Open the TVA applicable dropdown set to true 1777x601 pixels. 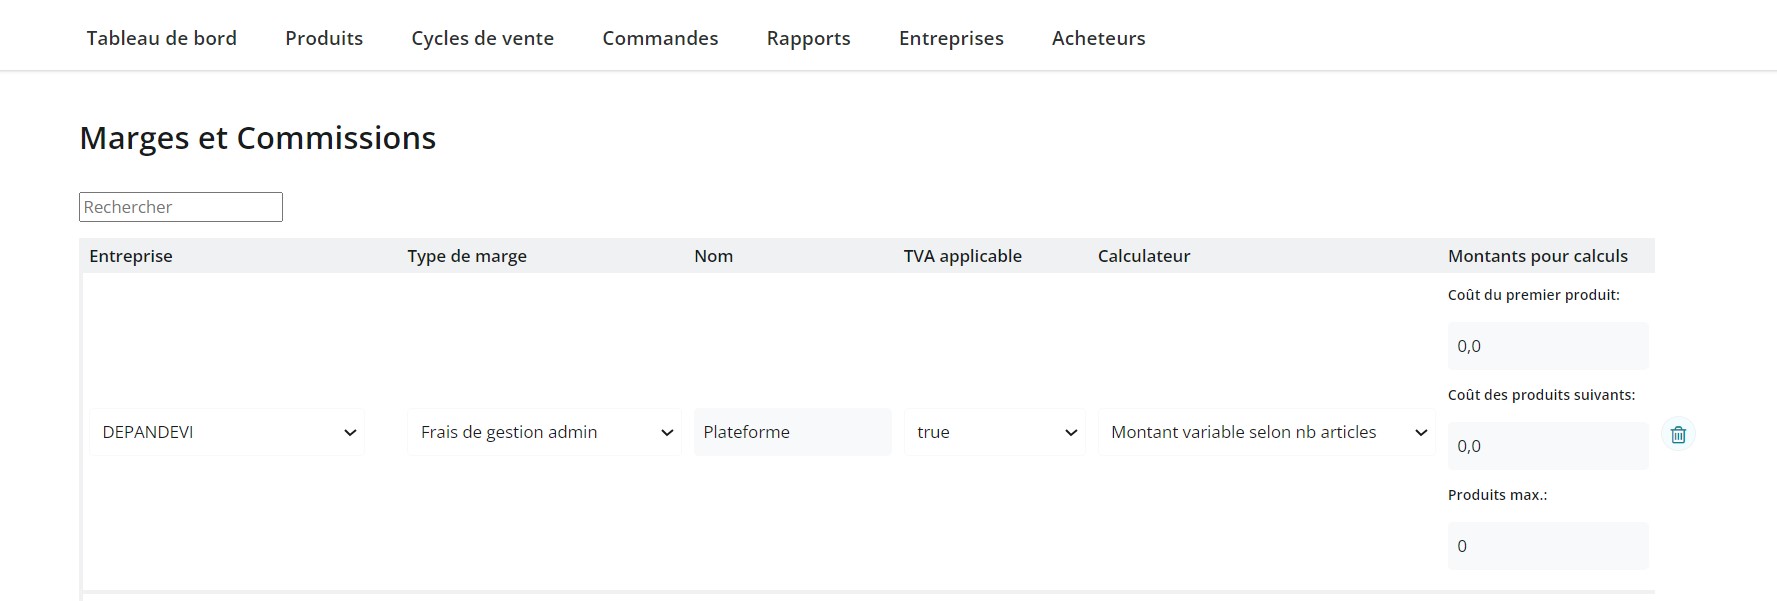[995, 432]
